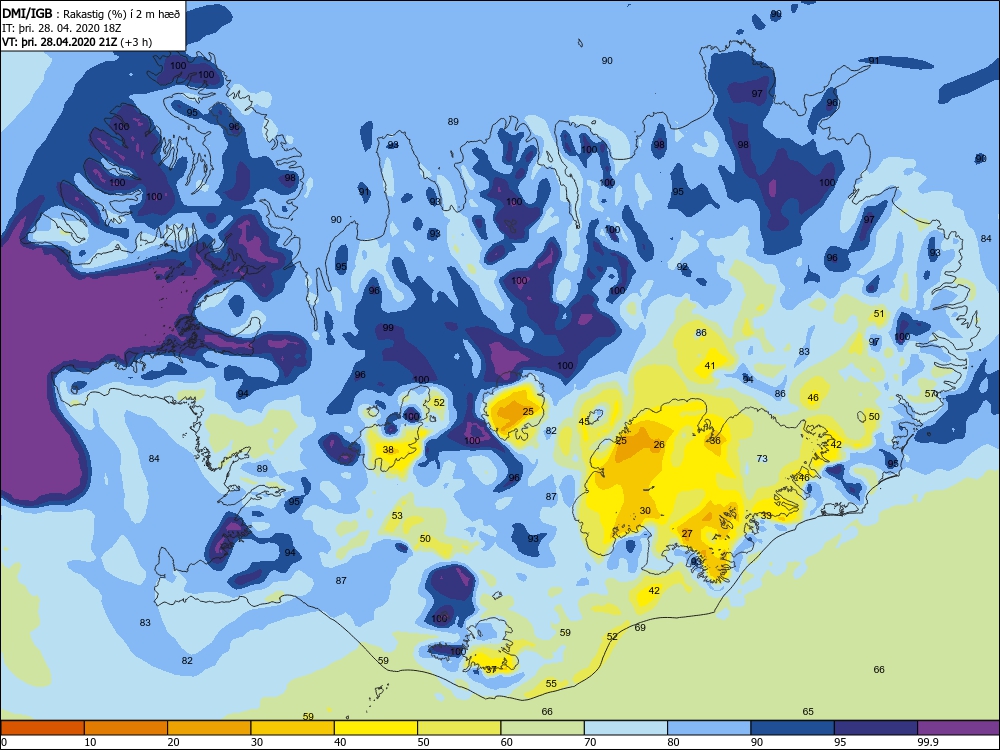Click the map value label 73
The image size is (1000, 750).
click(x=761, y=459)
